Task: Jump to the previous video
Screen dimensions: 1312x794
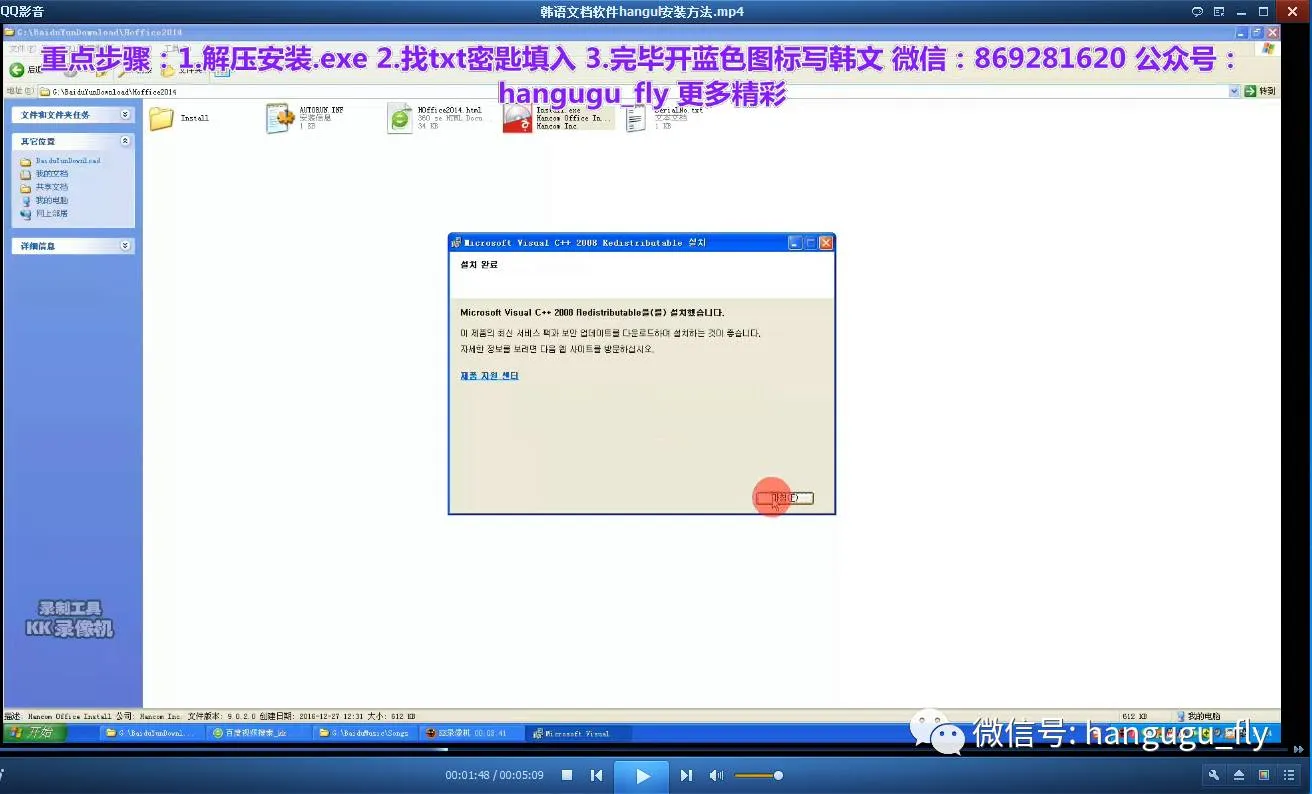Action: [597, 775]
